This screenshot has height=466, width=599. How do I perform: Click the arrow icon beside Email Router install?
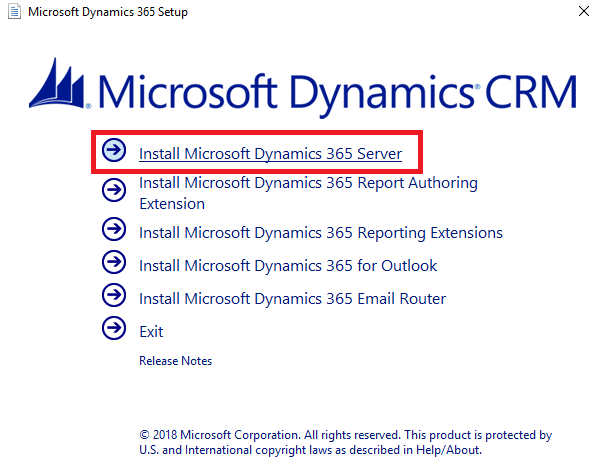114,295
